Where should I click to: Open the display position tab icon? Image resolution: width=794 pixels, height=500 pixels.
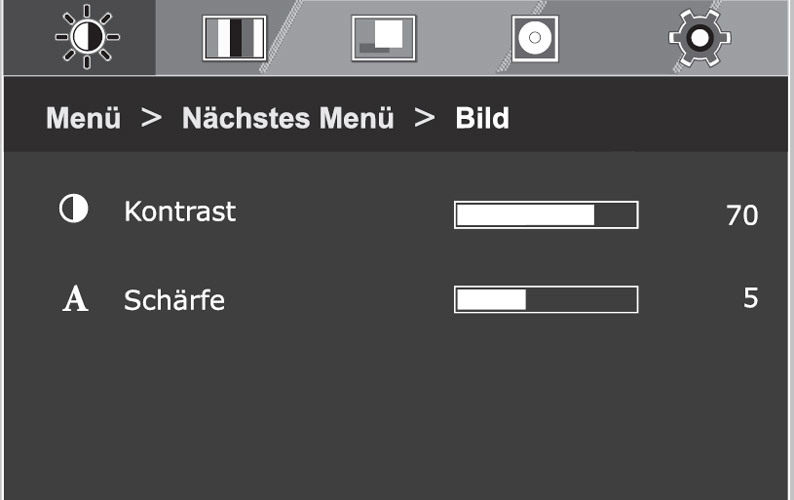coord(384,38)
